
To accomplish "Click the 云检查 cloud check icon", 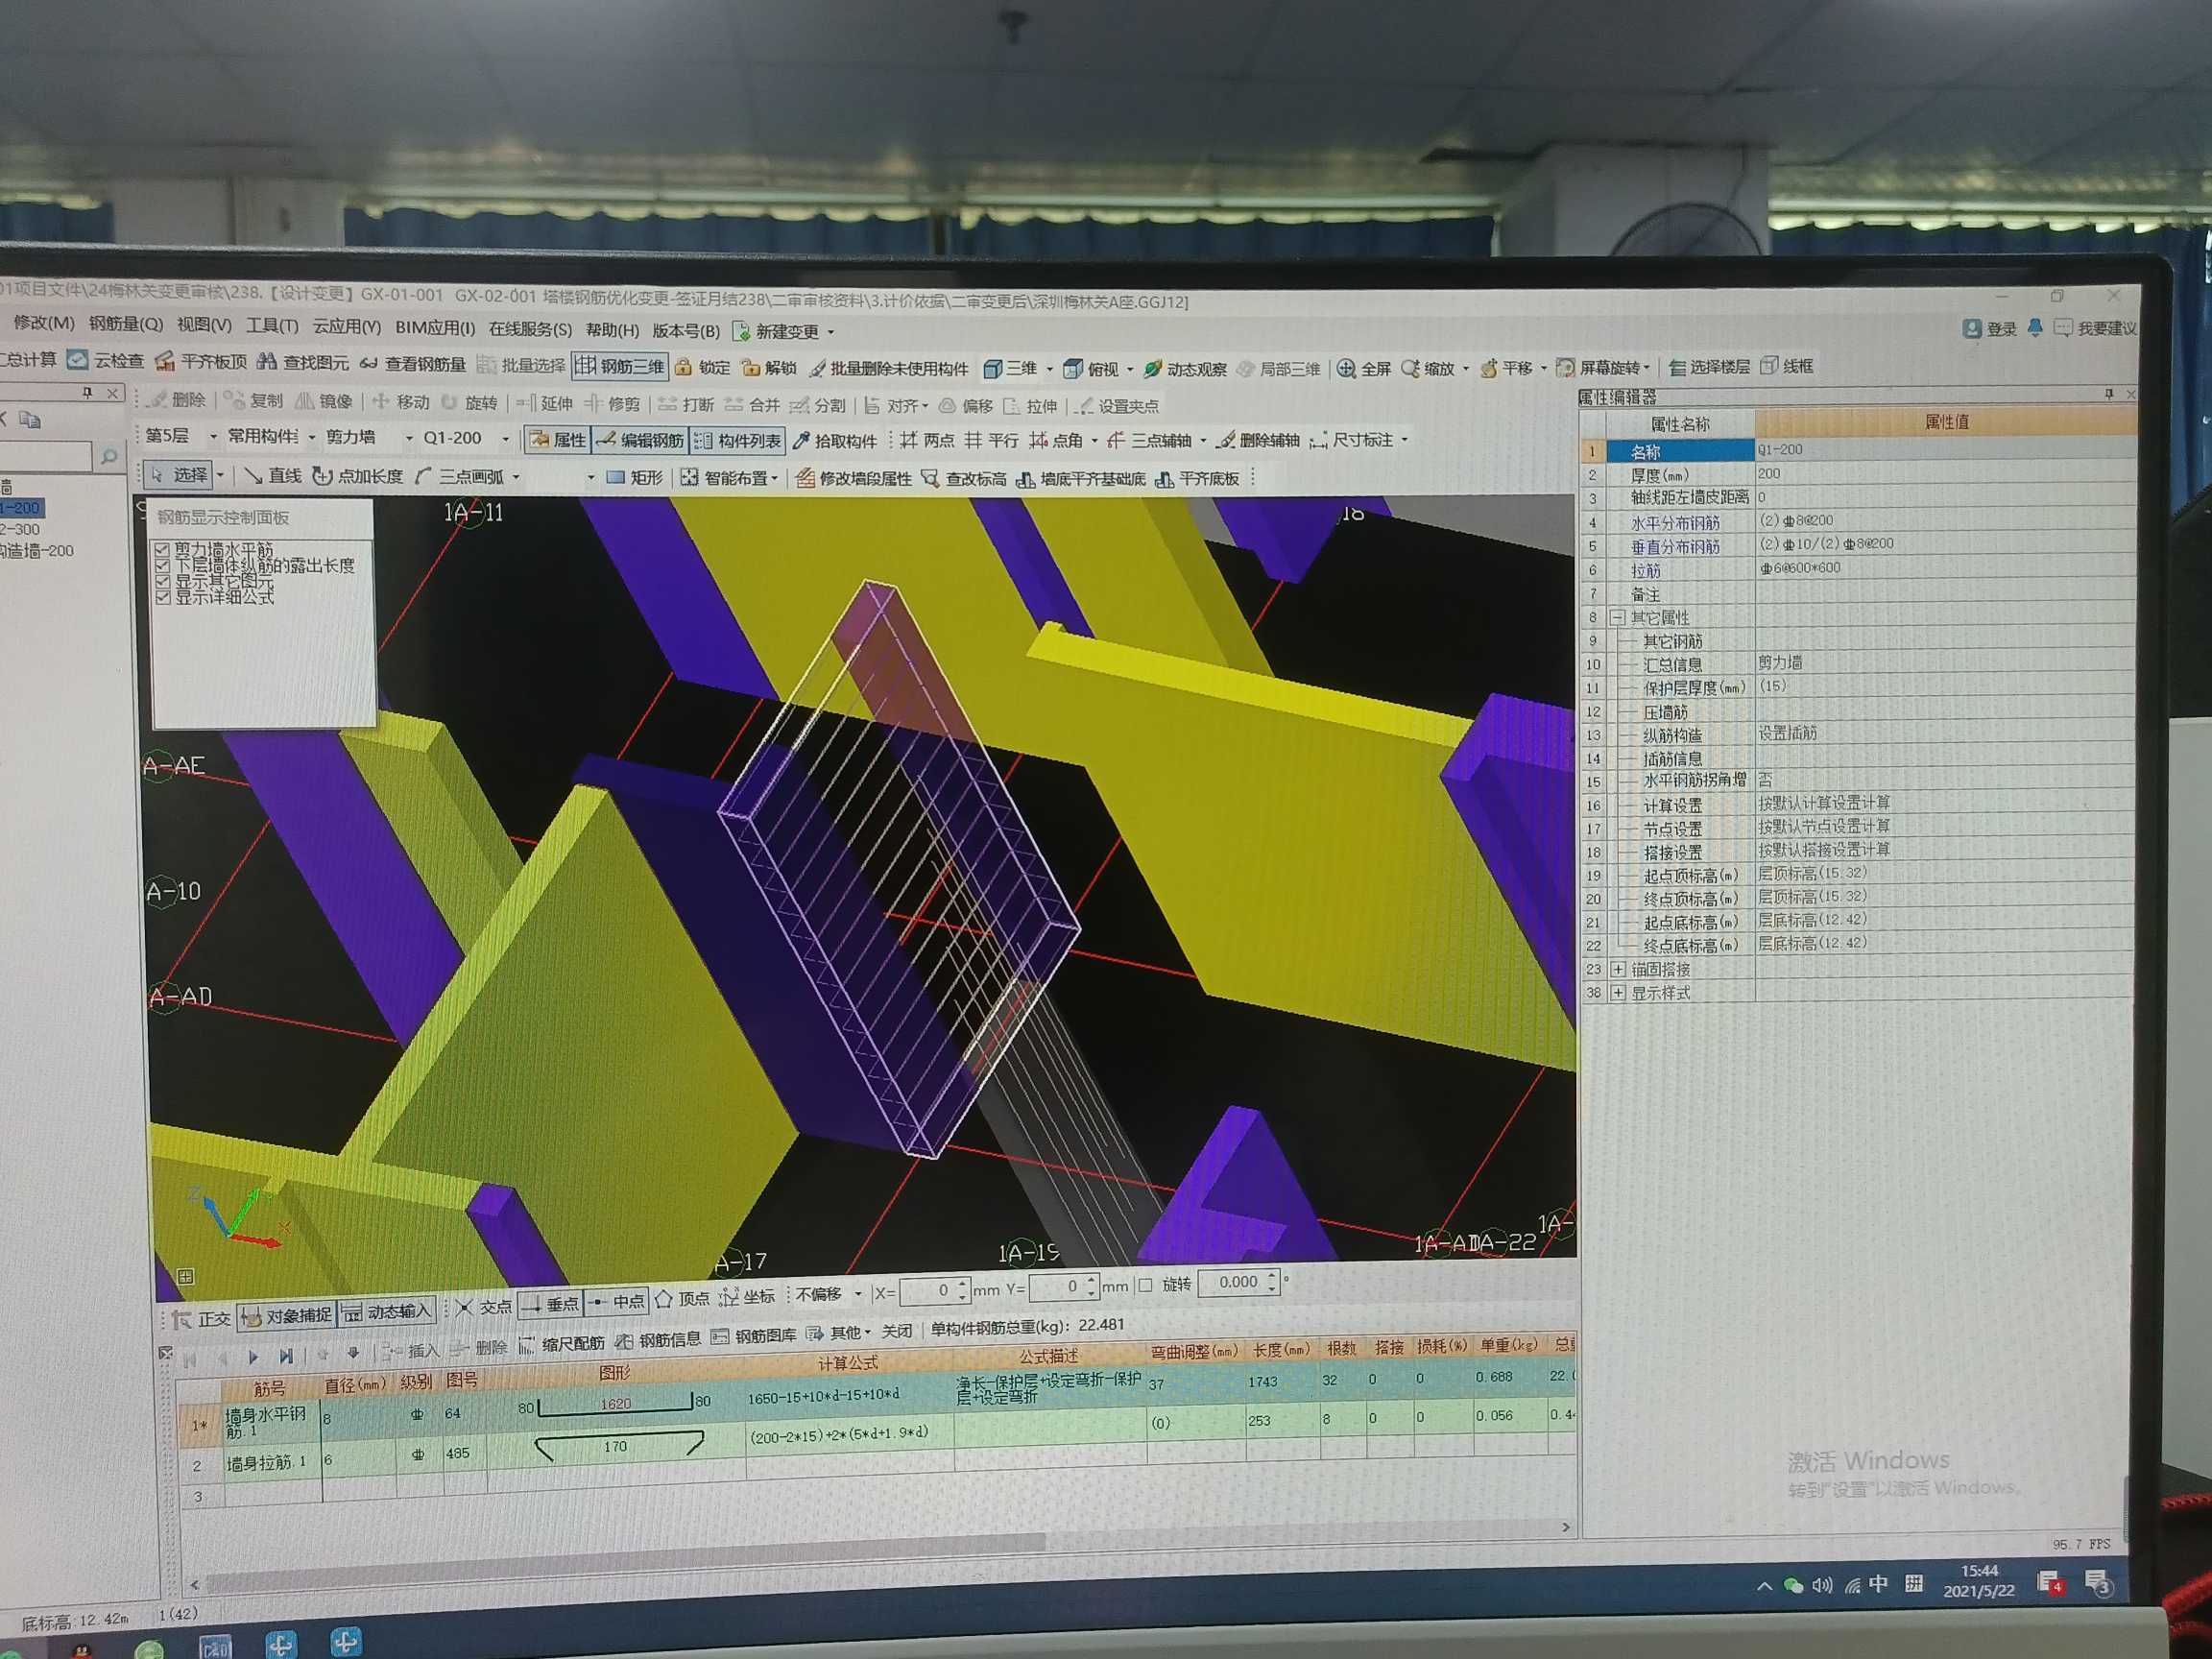I will point(78,359).
